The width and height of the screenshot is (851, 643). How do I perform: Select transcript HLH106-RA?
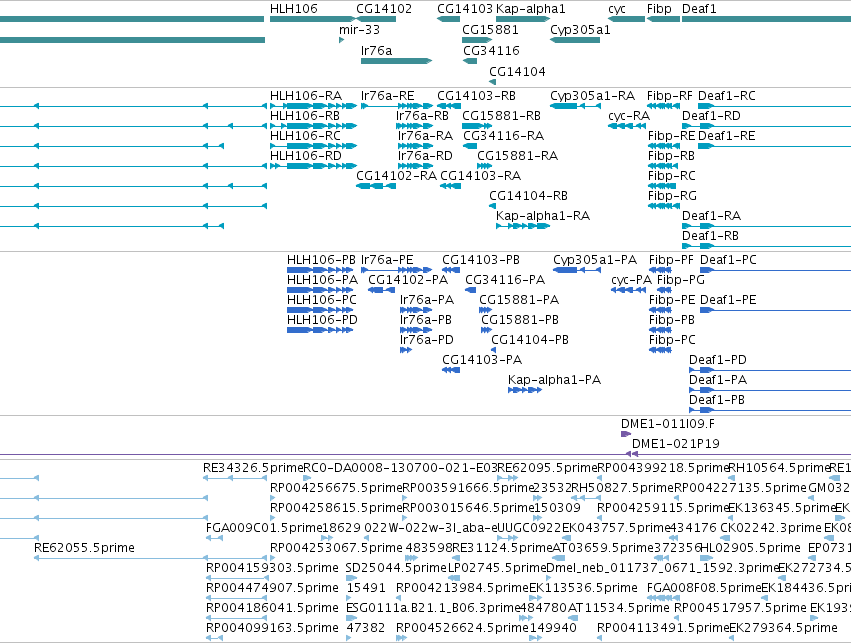click(x=313, y=106)
